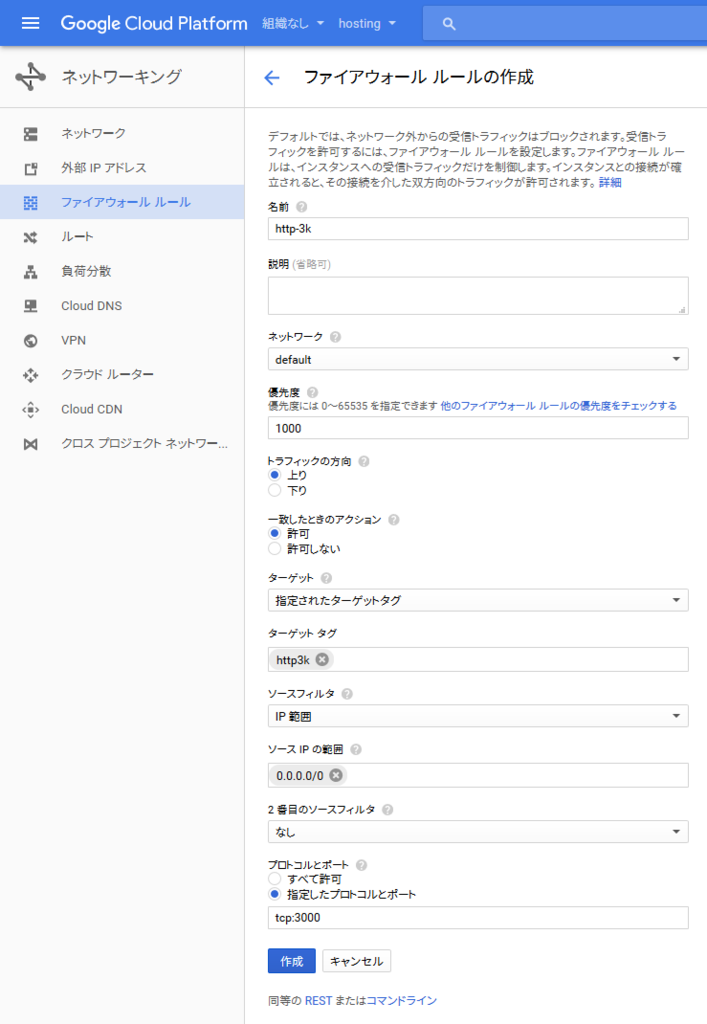Click the firewall rules sidebar icon
The width and height of the screenshot is (707, 1024).
pyautogui.click(x=31, y=203)
